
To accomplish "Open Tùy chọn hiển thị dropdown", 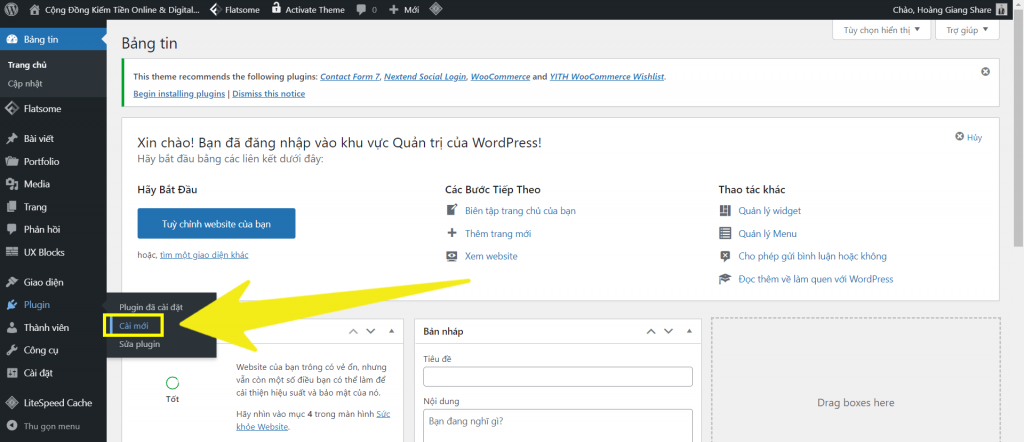I will 882,30.
